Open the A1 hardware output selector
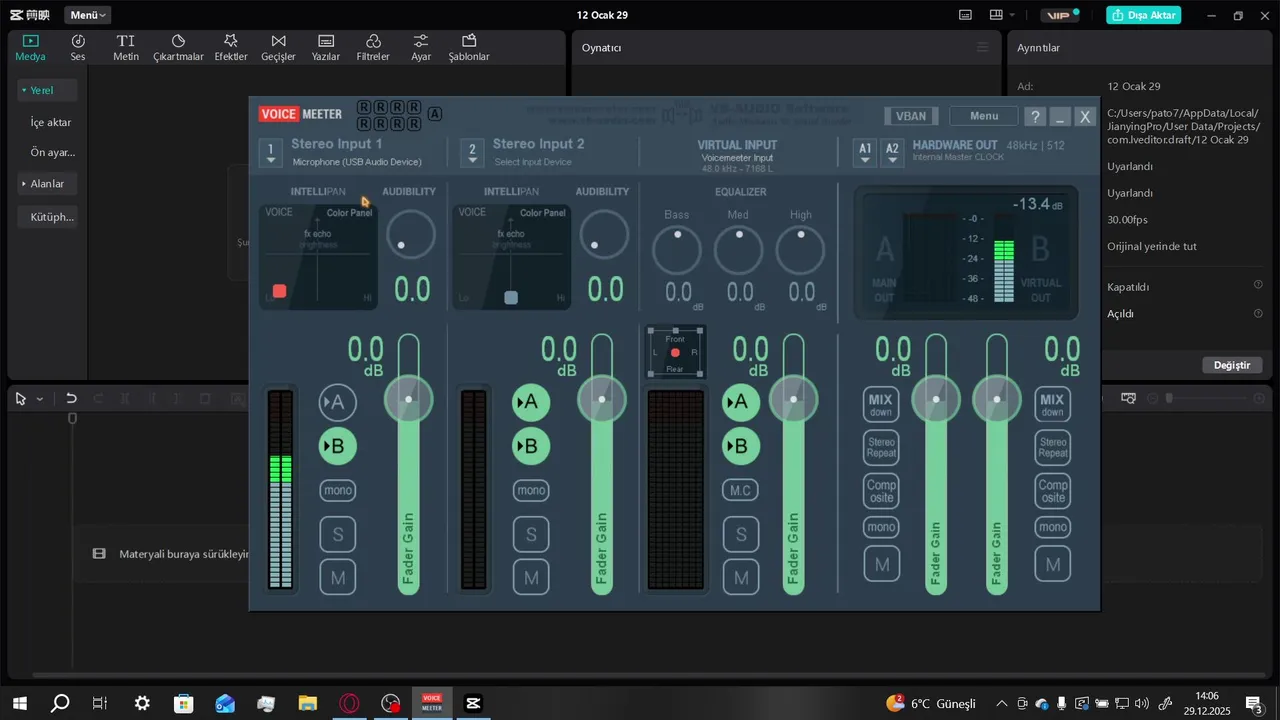 coord(865,152)
